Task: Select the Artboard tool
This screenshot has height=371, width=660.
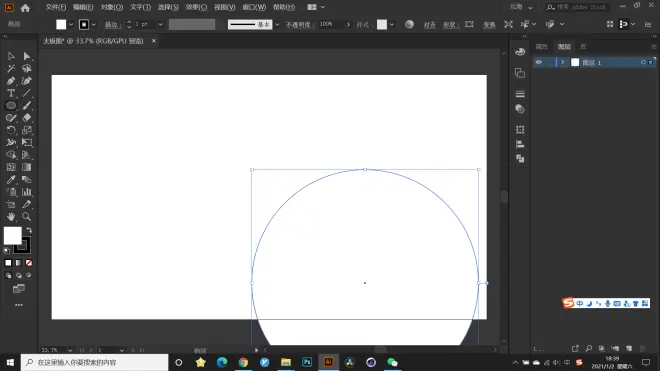Action: tap(11, 204)
